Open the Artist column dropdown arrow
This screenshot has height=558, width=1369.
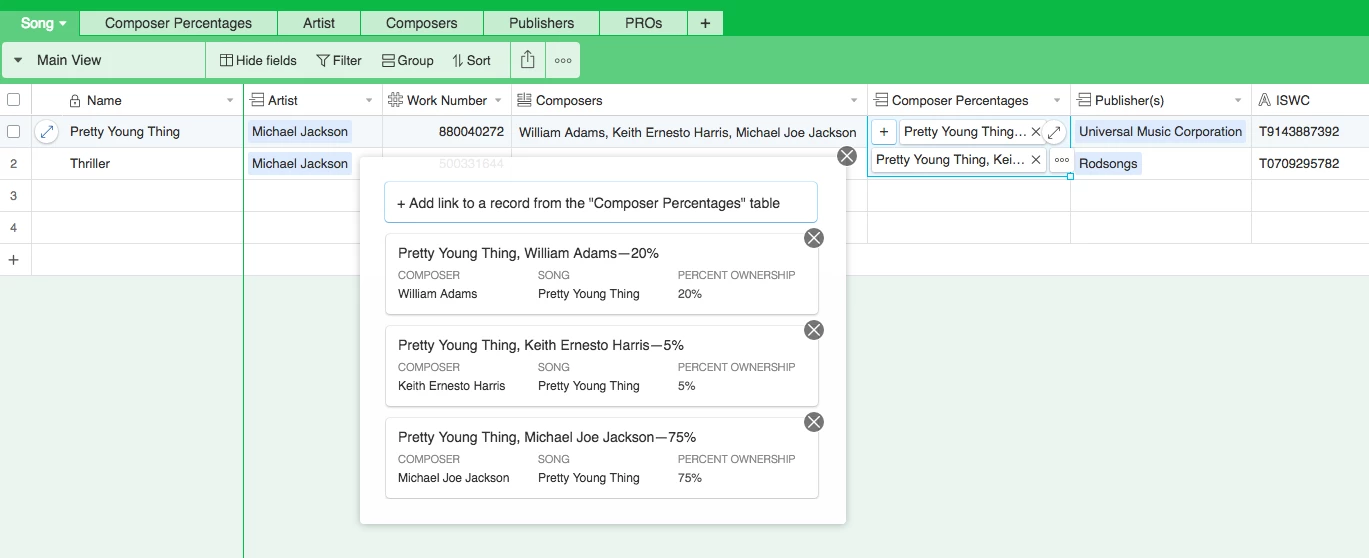click(369, 101)
